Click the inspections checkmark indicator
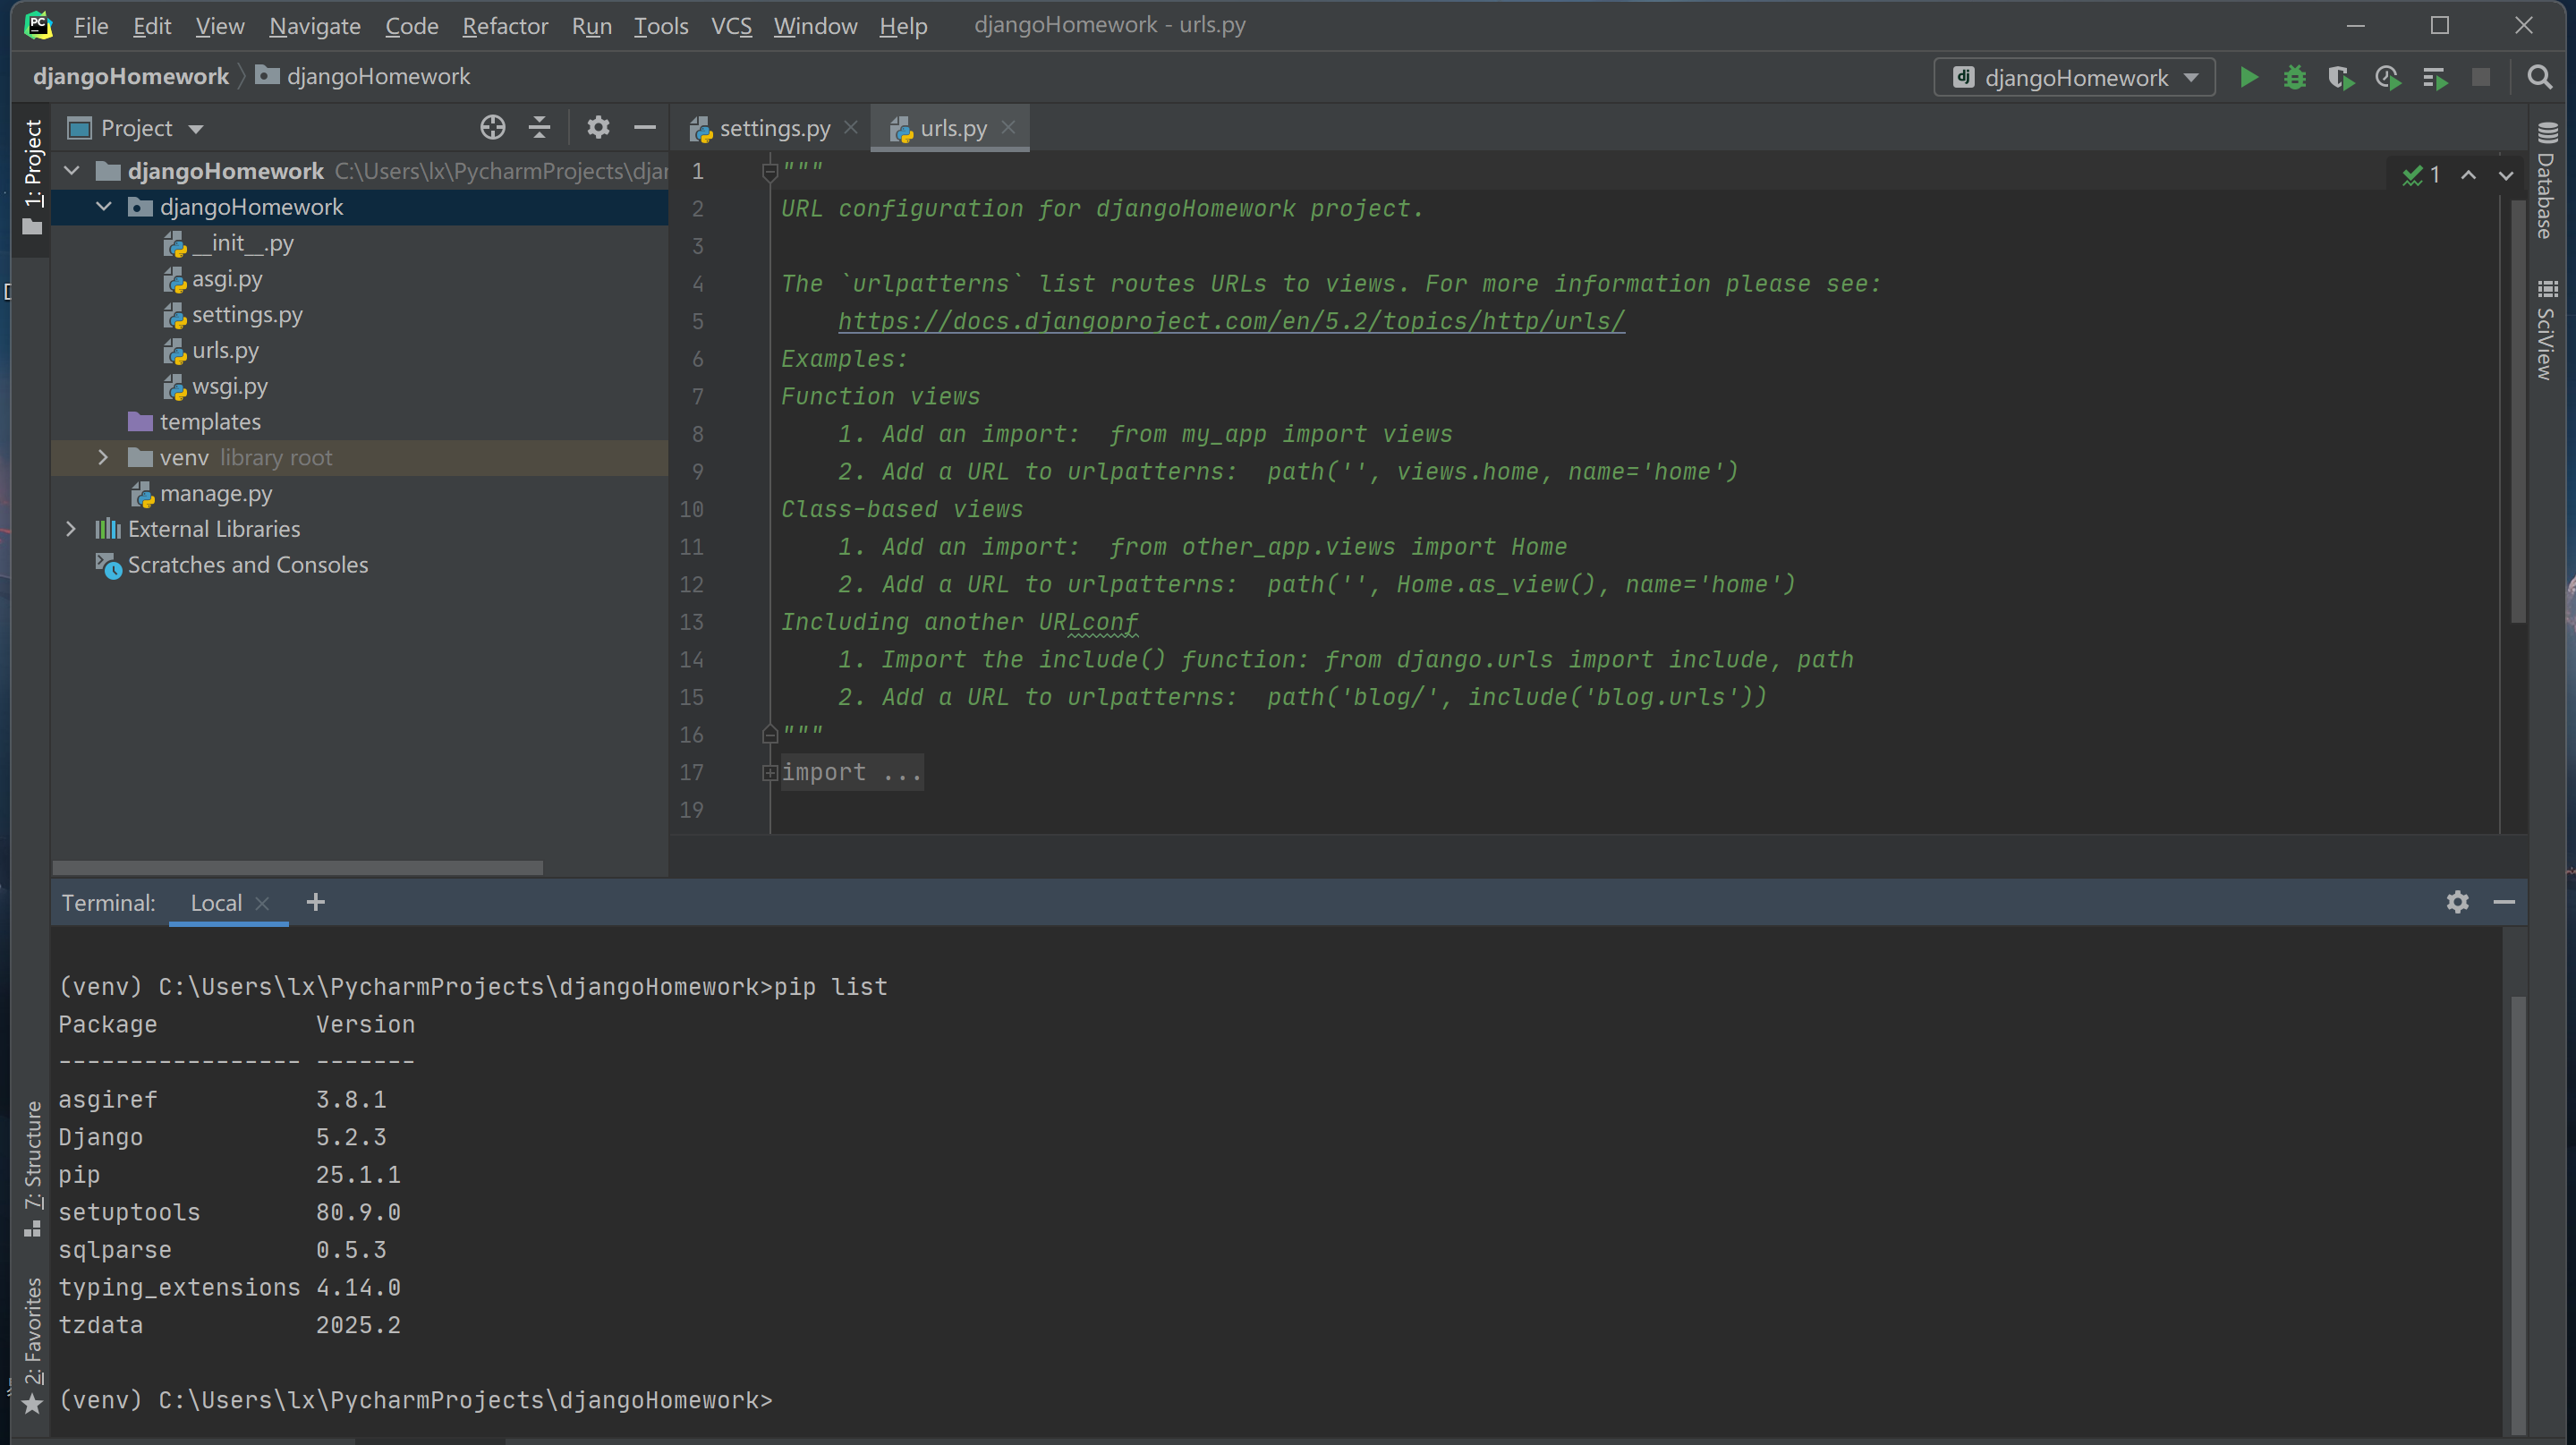The height and width of the screenshot is (1445, 2576). pyautogui.click(x=2421, y=175)
